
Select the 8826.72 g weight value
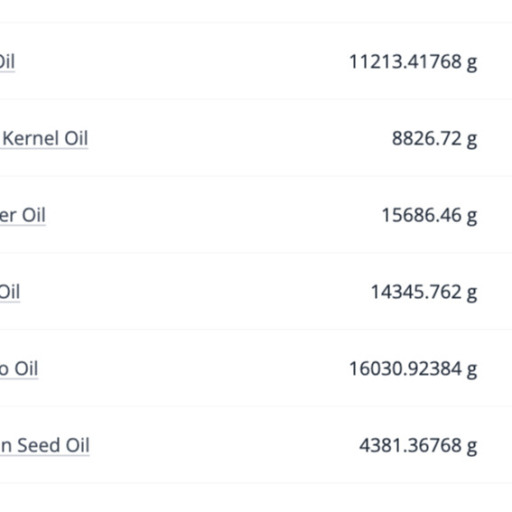[434, 139]
